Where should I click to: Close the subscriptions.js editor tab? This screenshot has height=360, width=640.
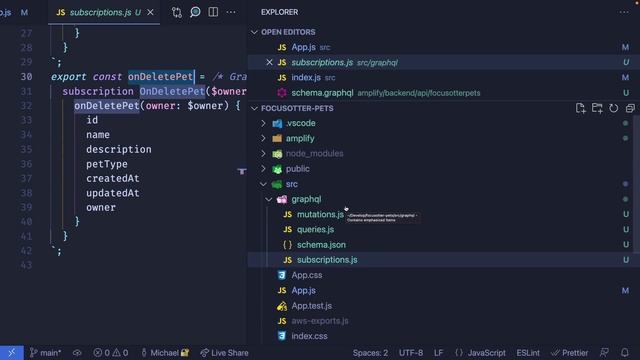(150, 12)
